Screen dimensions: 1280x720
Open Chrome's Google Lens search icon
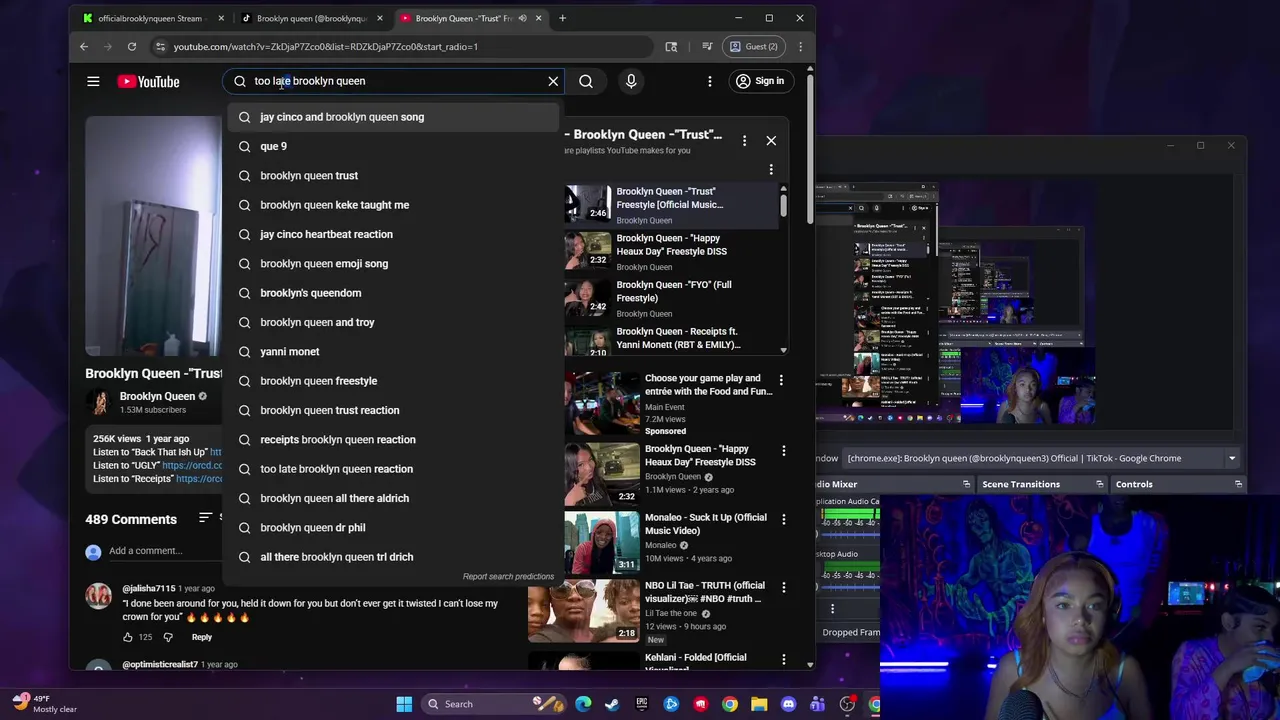coord(671,46)
